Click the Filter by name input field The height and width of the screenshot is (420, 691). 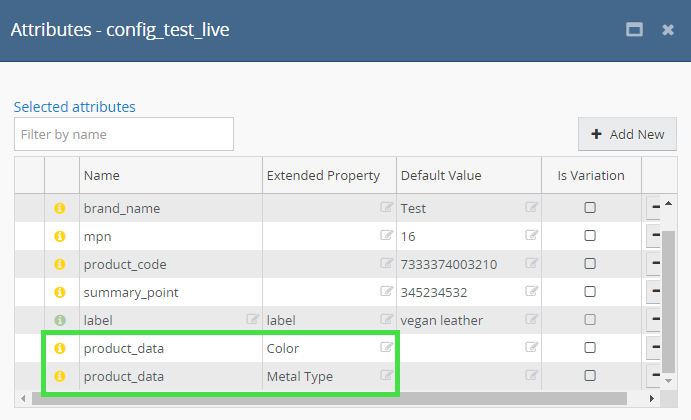[x=124, y=134]
